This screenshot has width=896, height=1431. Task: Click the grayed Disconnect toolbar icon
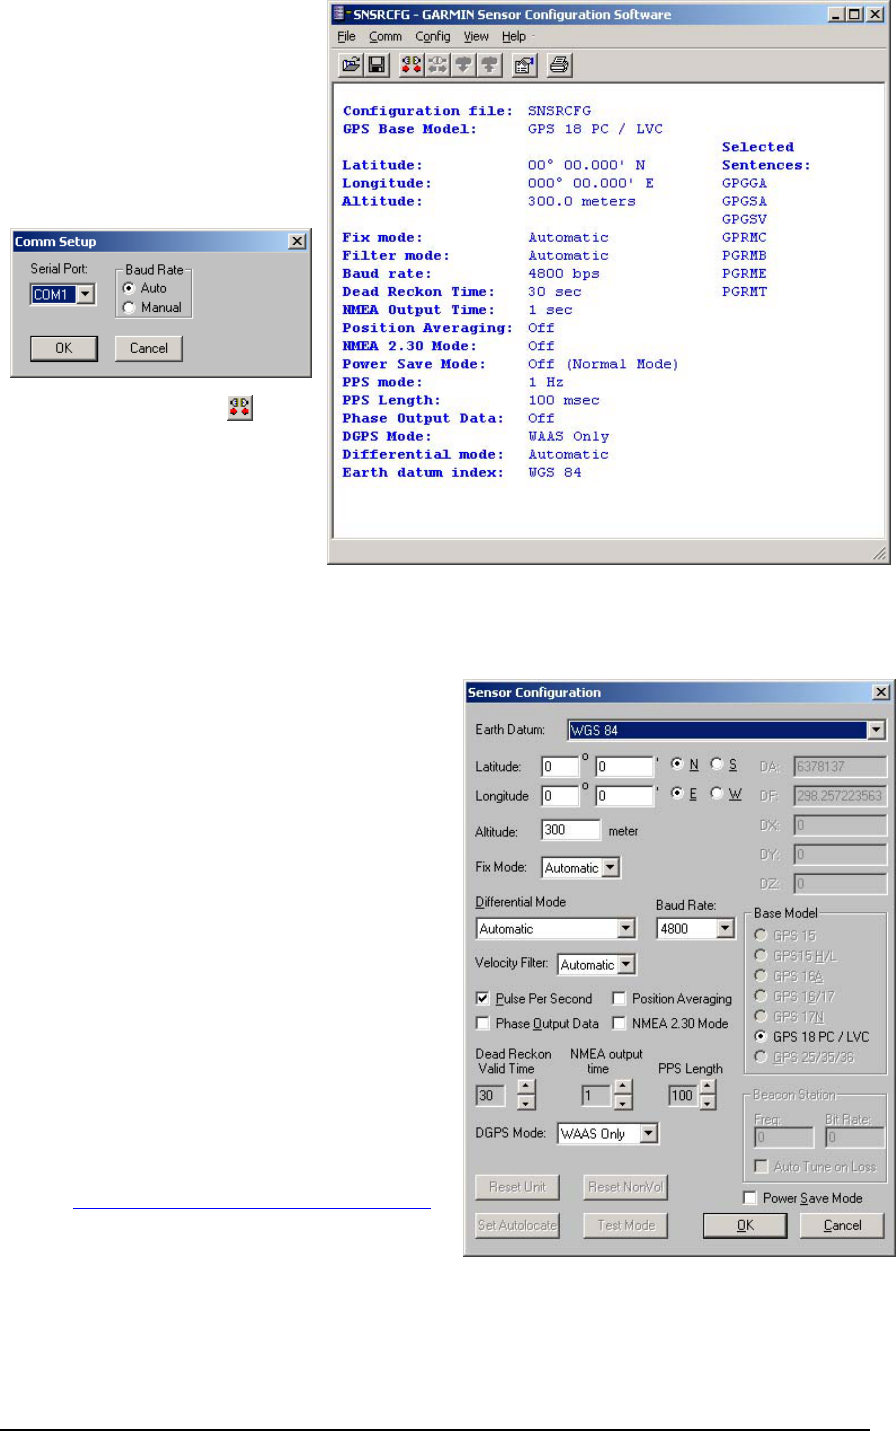point(437,66)
